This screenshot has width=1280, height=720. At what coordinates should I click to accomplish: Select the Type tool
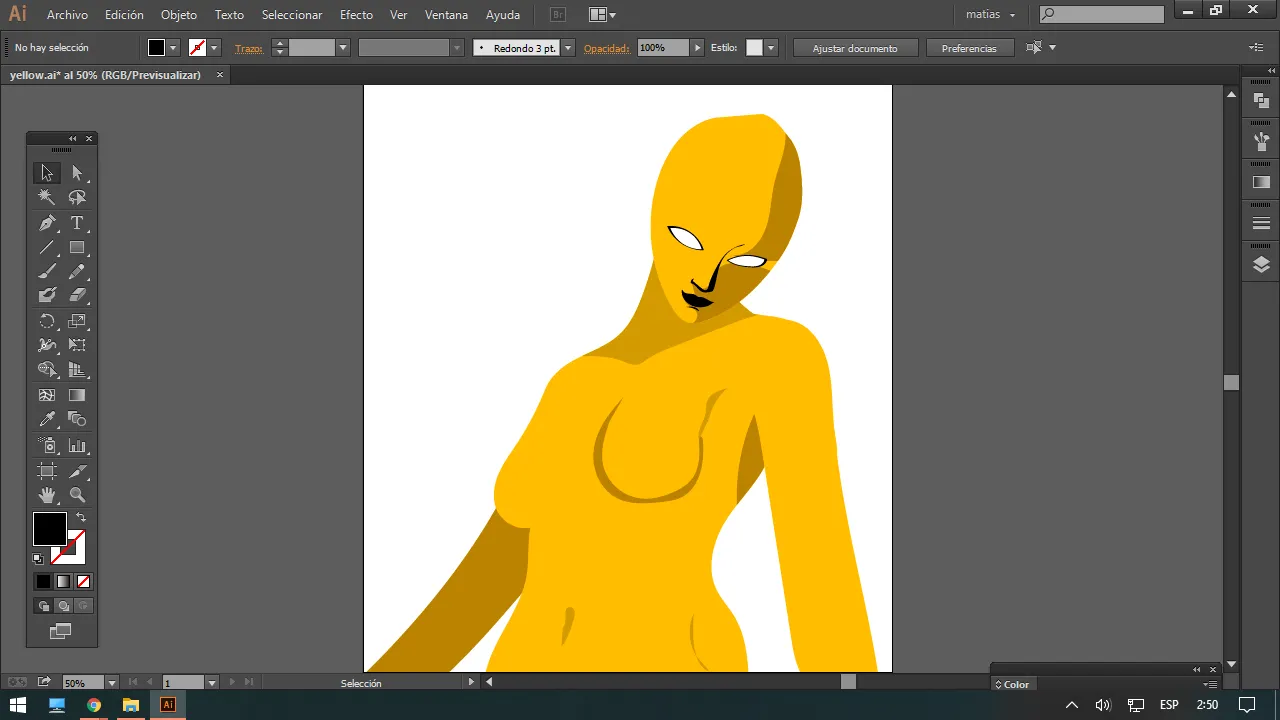[77, 223]
